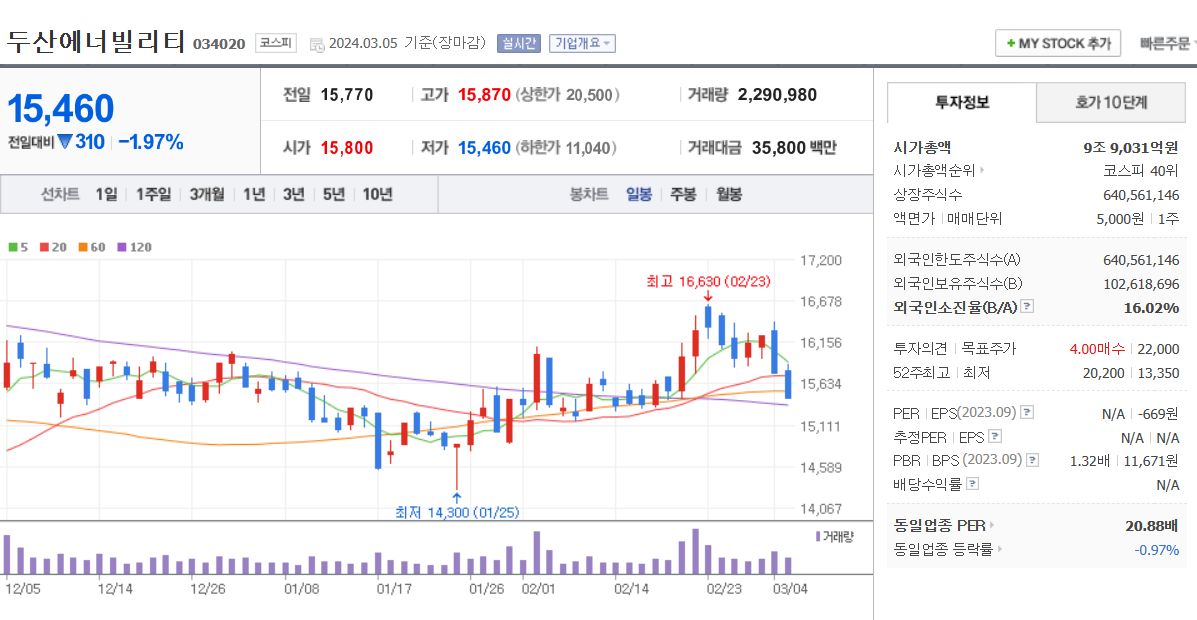Click the MY STOCK 추가 button
The image size is (1197, 620).
1057,44
